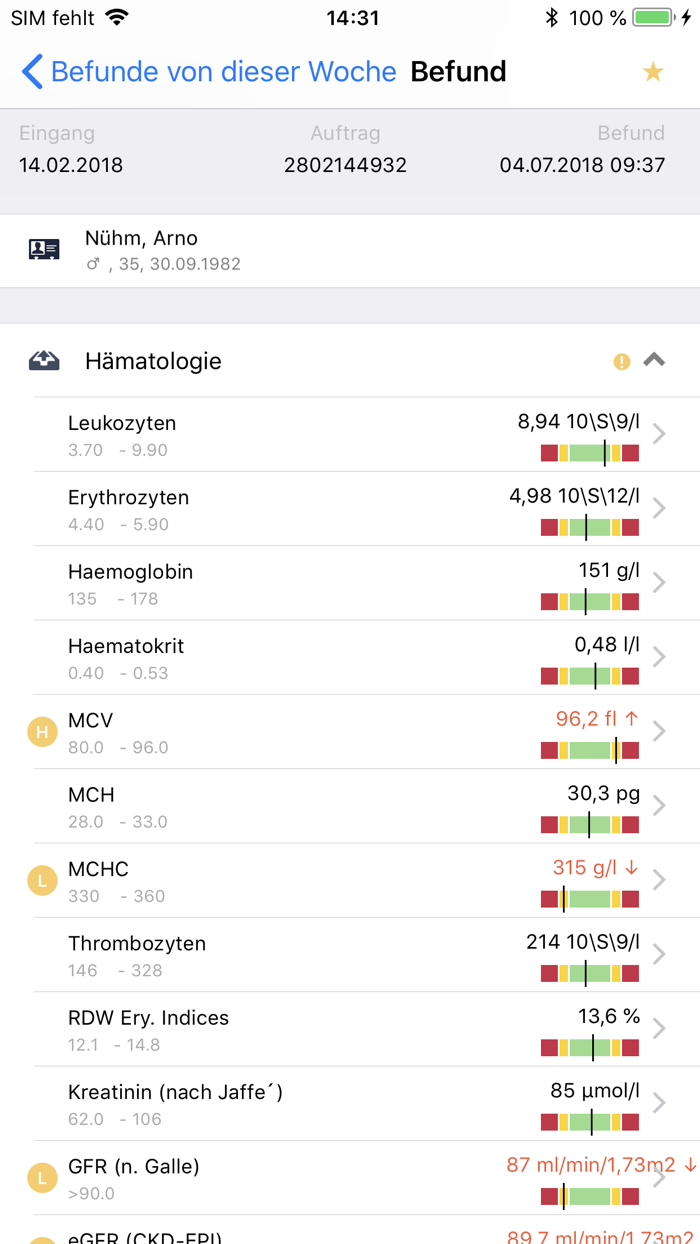Tap the Bluetooth icon in the status bar
Viewport: 700px width, 1244px height.
click(x=551, y=16)
